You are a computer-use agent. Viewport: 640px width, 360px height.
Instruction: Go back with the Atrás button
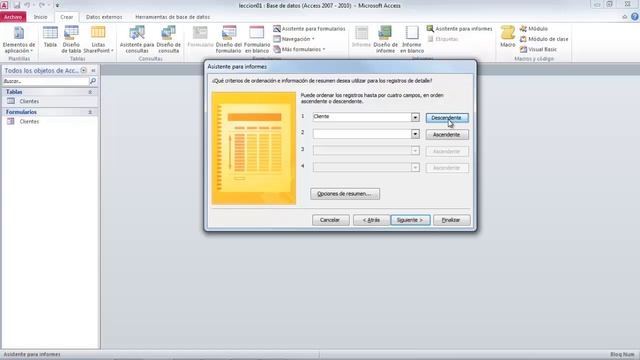[x=371, y=220]
